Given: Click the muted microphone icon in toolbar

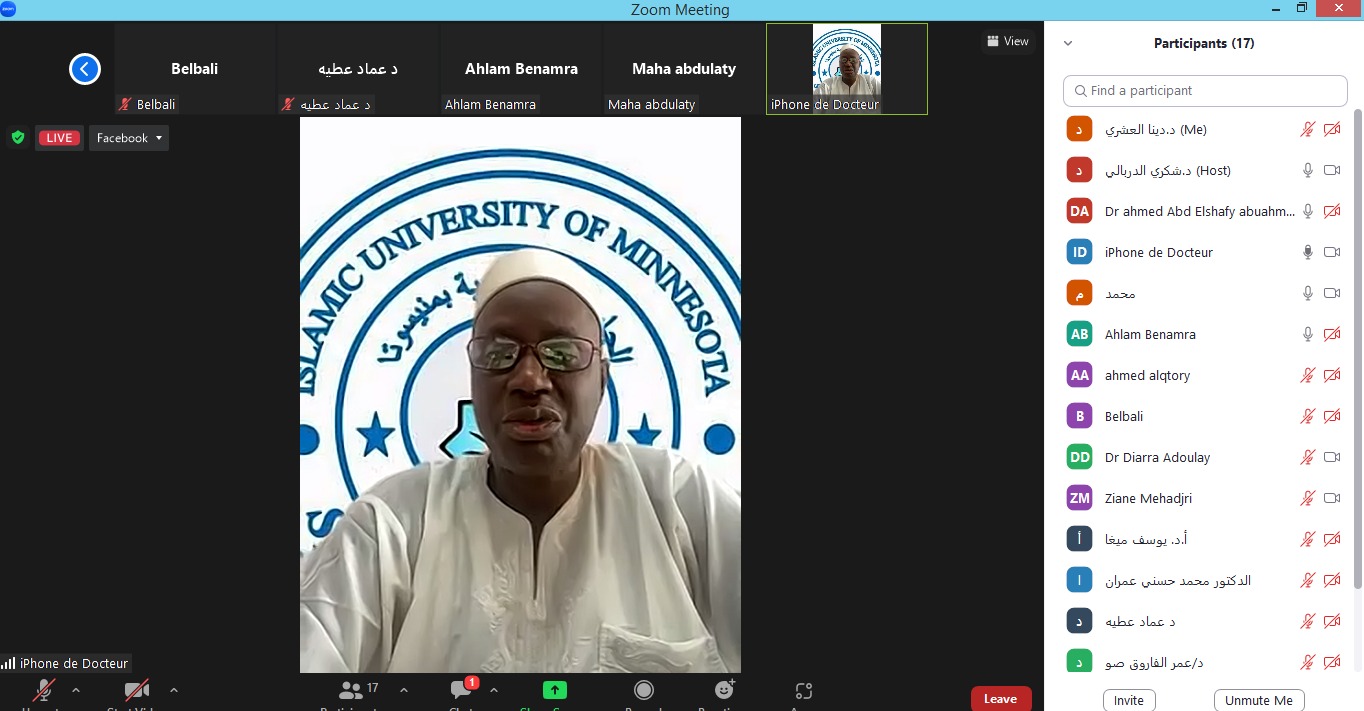Looking at the screenshot, I should (x=44, y=691).
